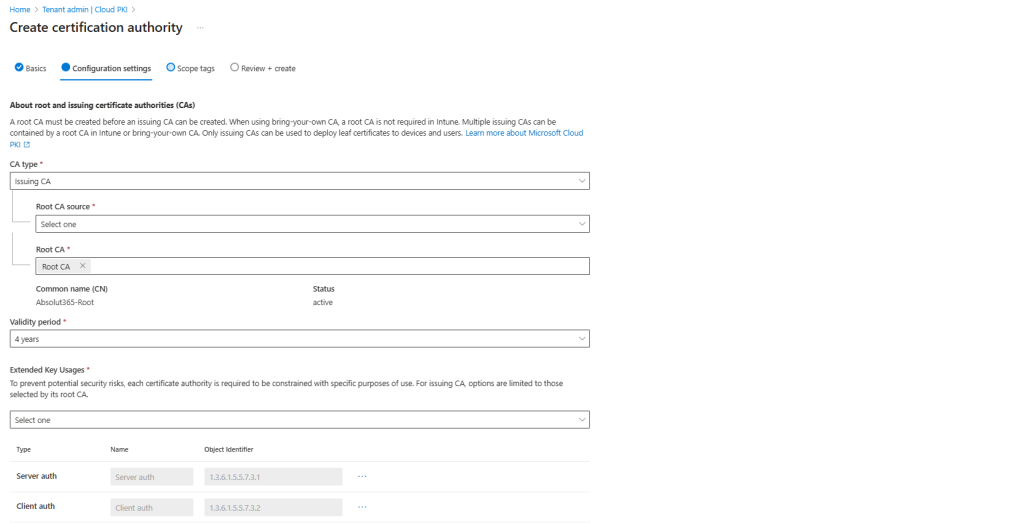Click the Client auth object identifier field
Image resolution: width=1024 pixels, height=523 pixels.
(x=272, y=508)
